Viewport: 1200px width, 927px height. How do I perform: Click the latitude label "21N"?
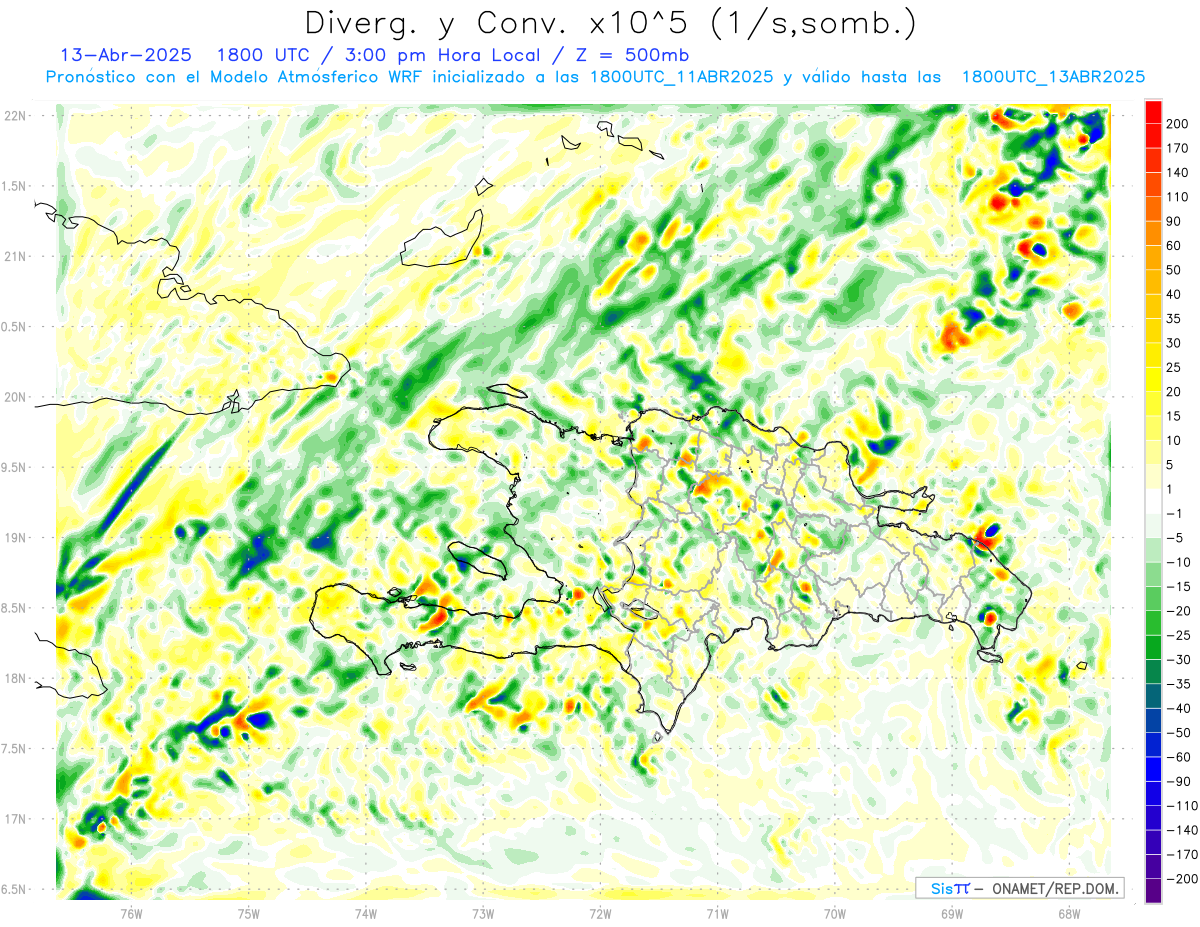15,256
